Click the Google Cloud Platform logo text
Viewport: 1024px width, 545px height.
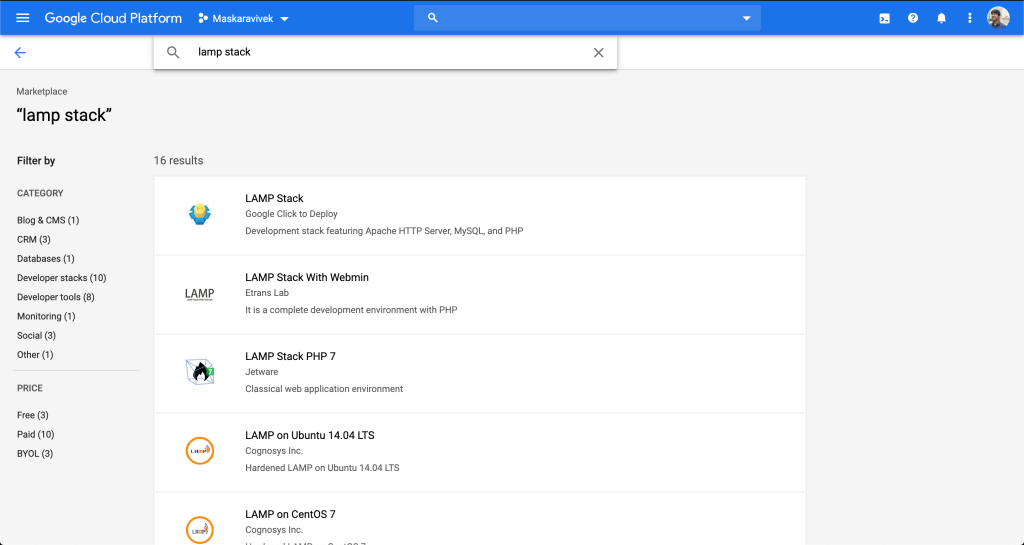pos(113,18)
